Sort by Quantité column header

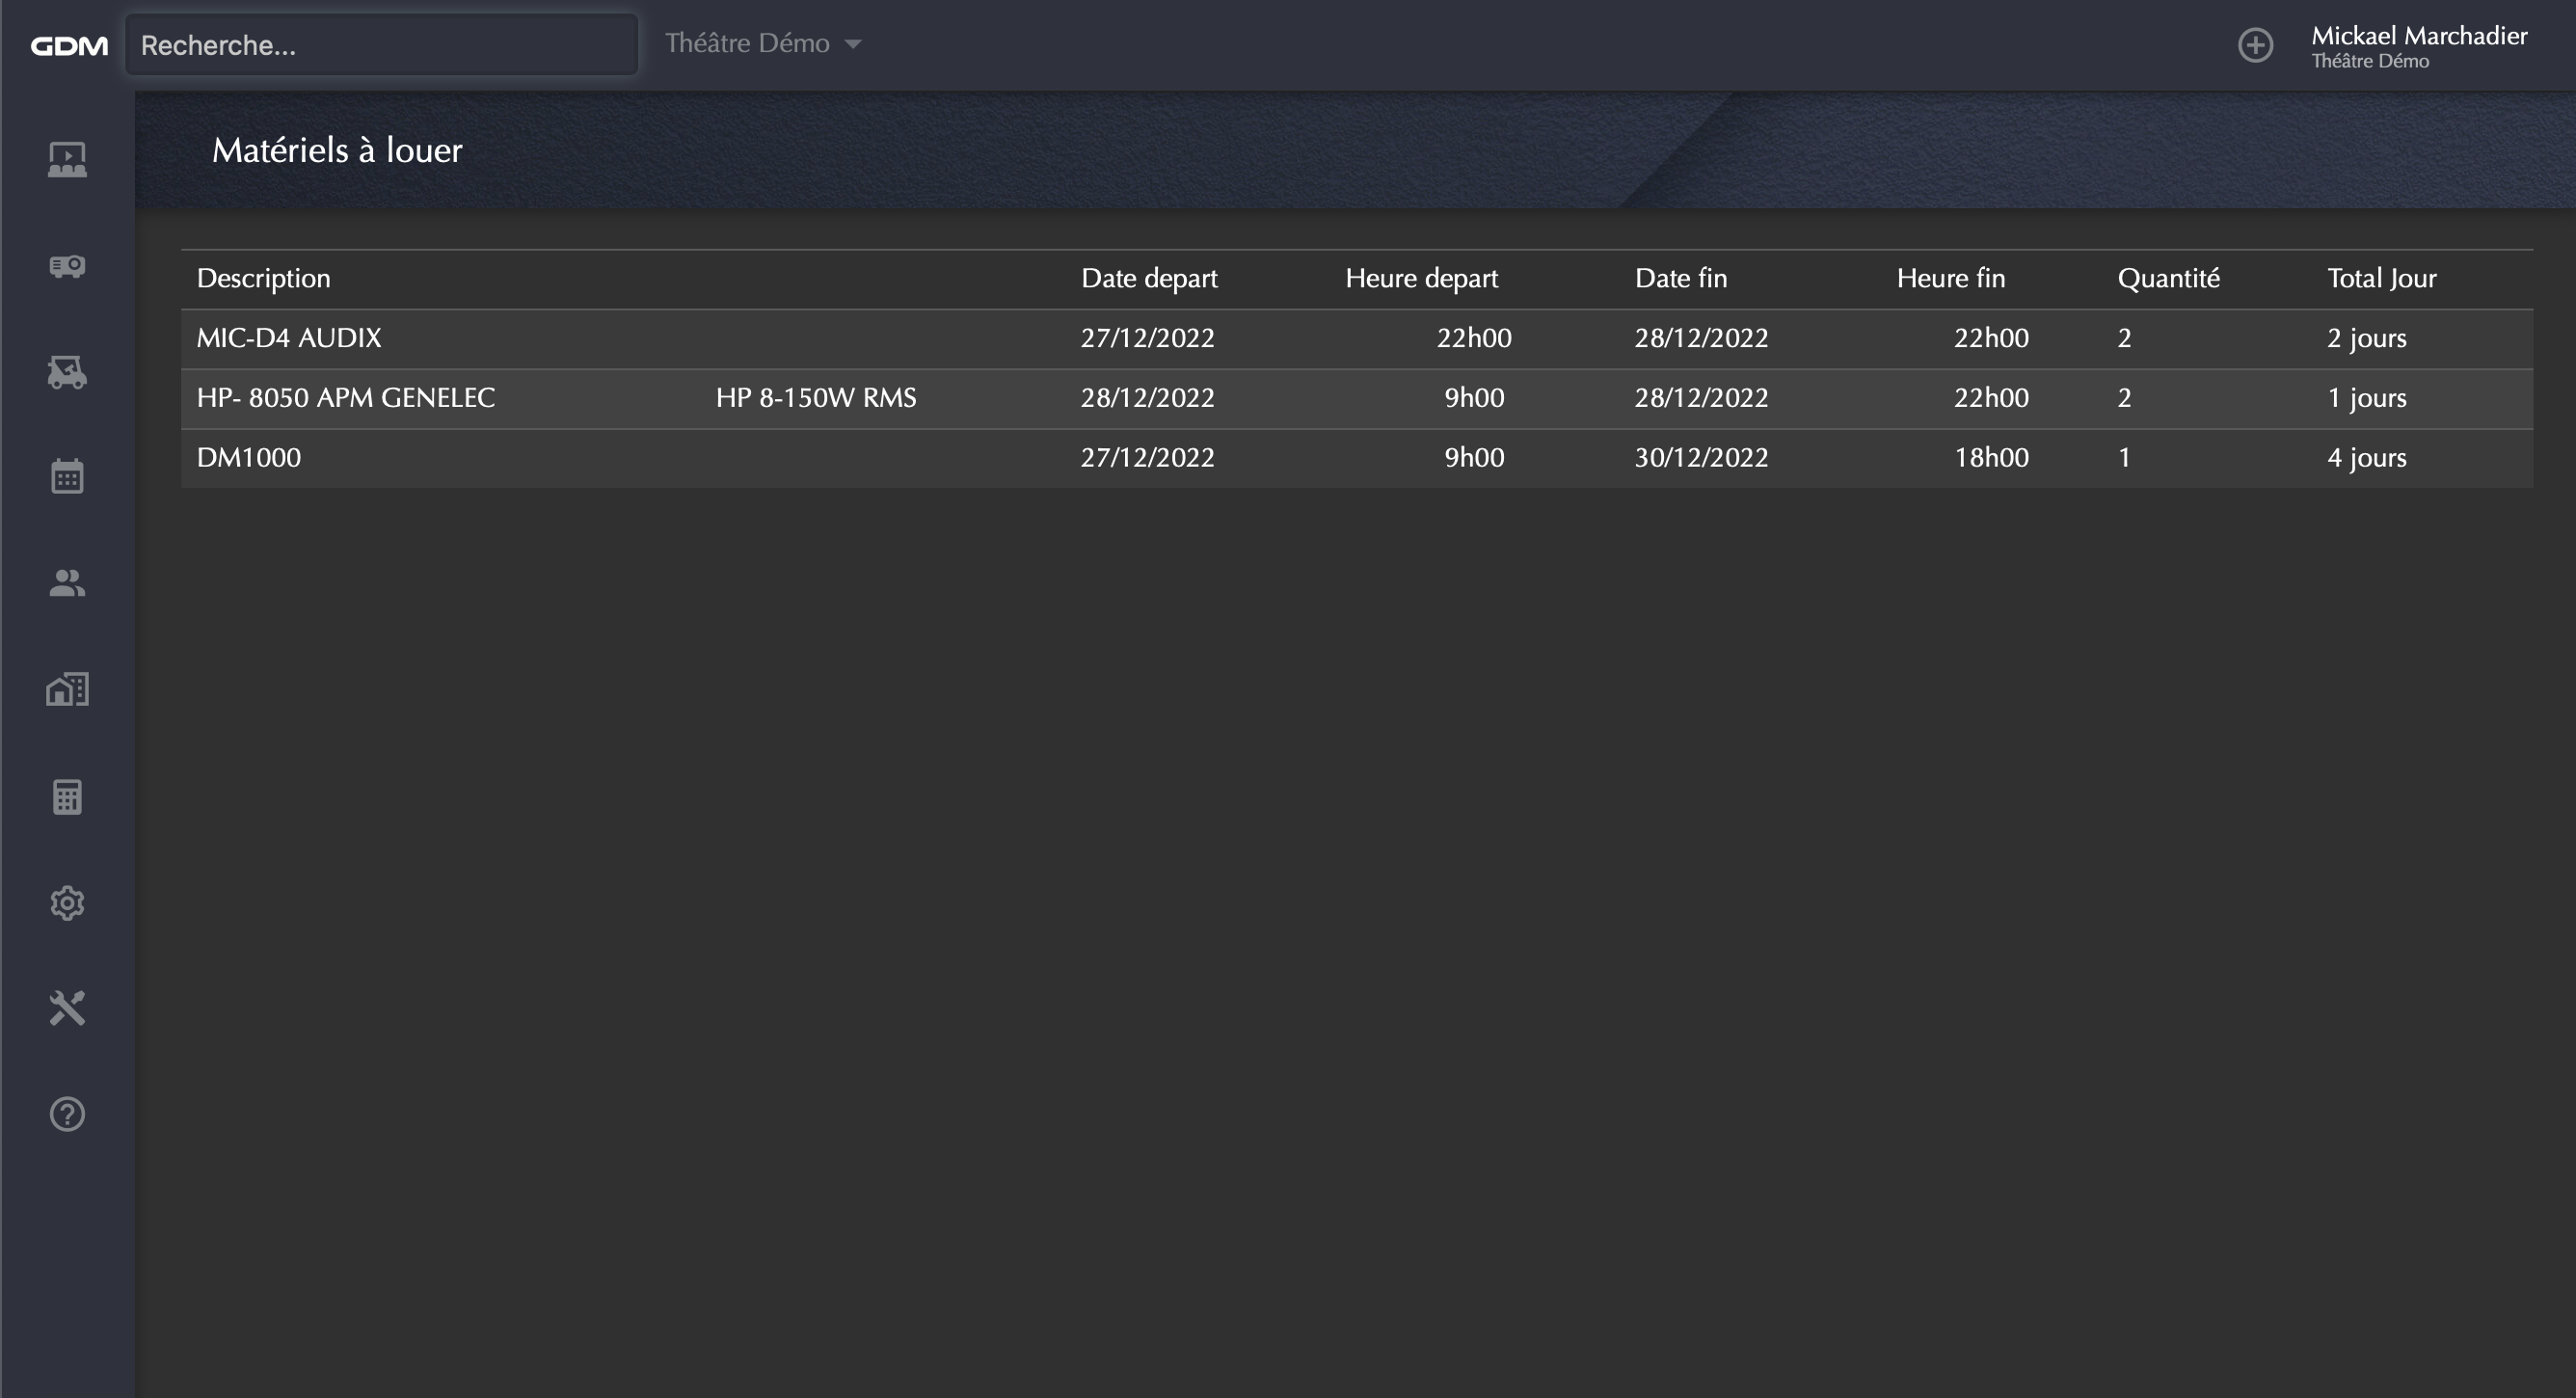click(x=2168, y=278)
